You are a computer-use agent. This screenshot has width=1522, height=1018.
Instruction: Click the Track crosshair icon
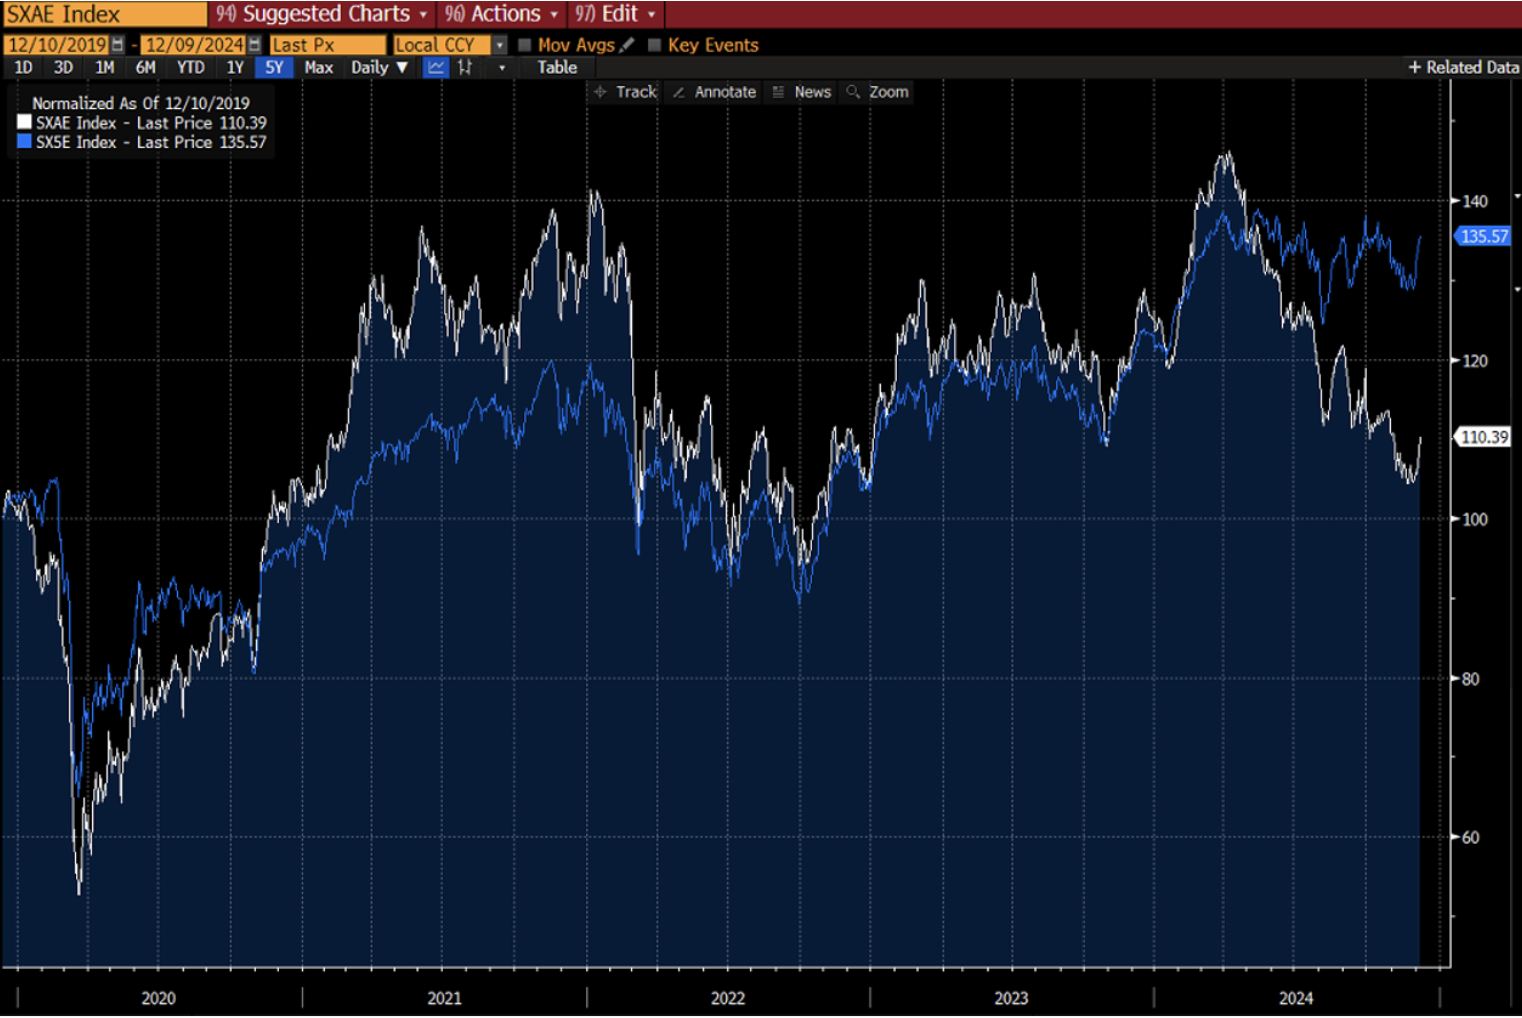(x=600, y=92)
